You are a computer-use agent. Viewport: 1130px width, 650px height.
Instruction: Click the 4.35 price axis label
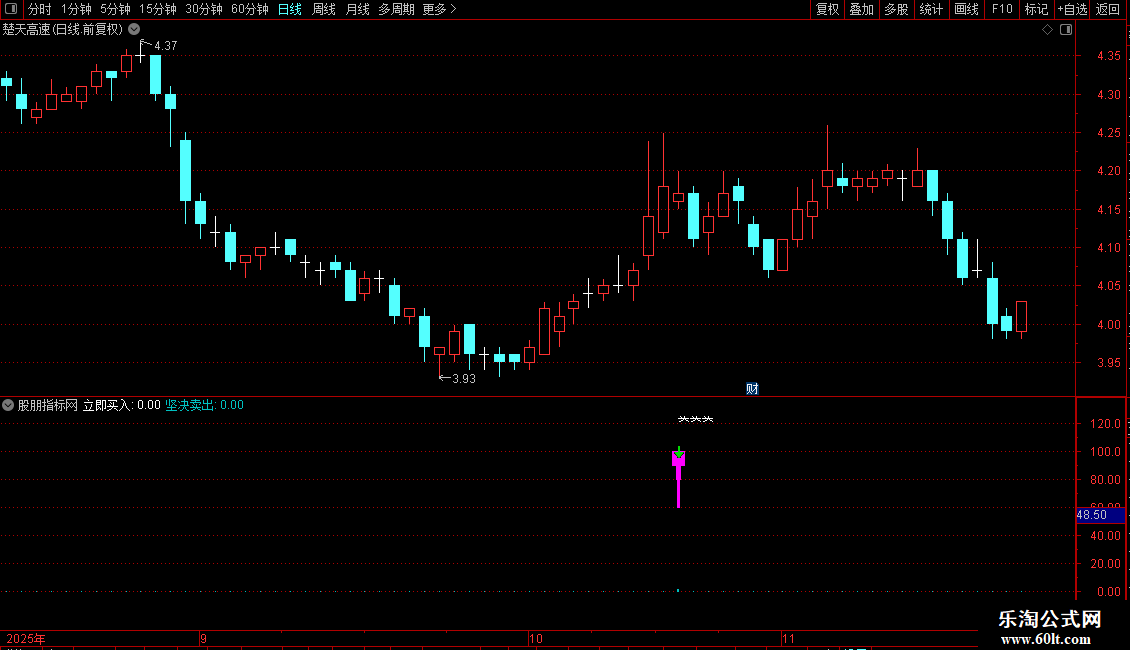pyautogui.click(x=1108, y=55)
